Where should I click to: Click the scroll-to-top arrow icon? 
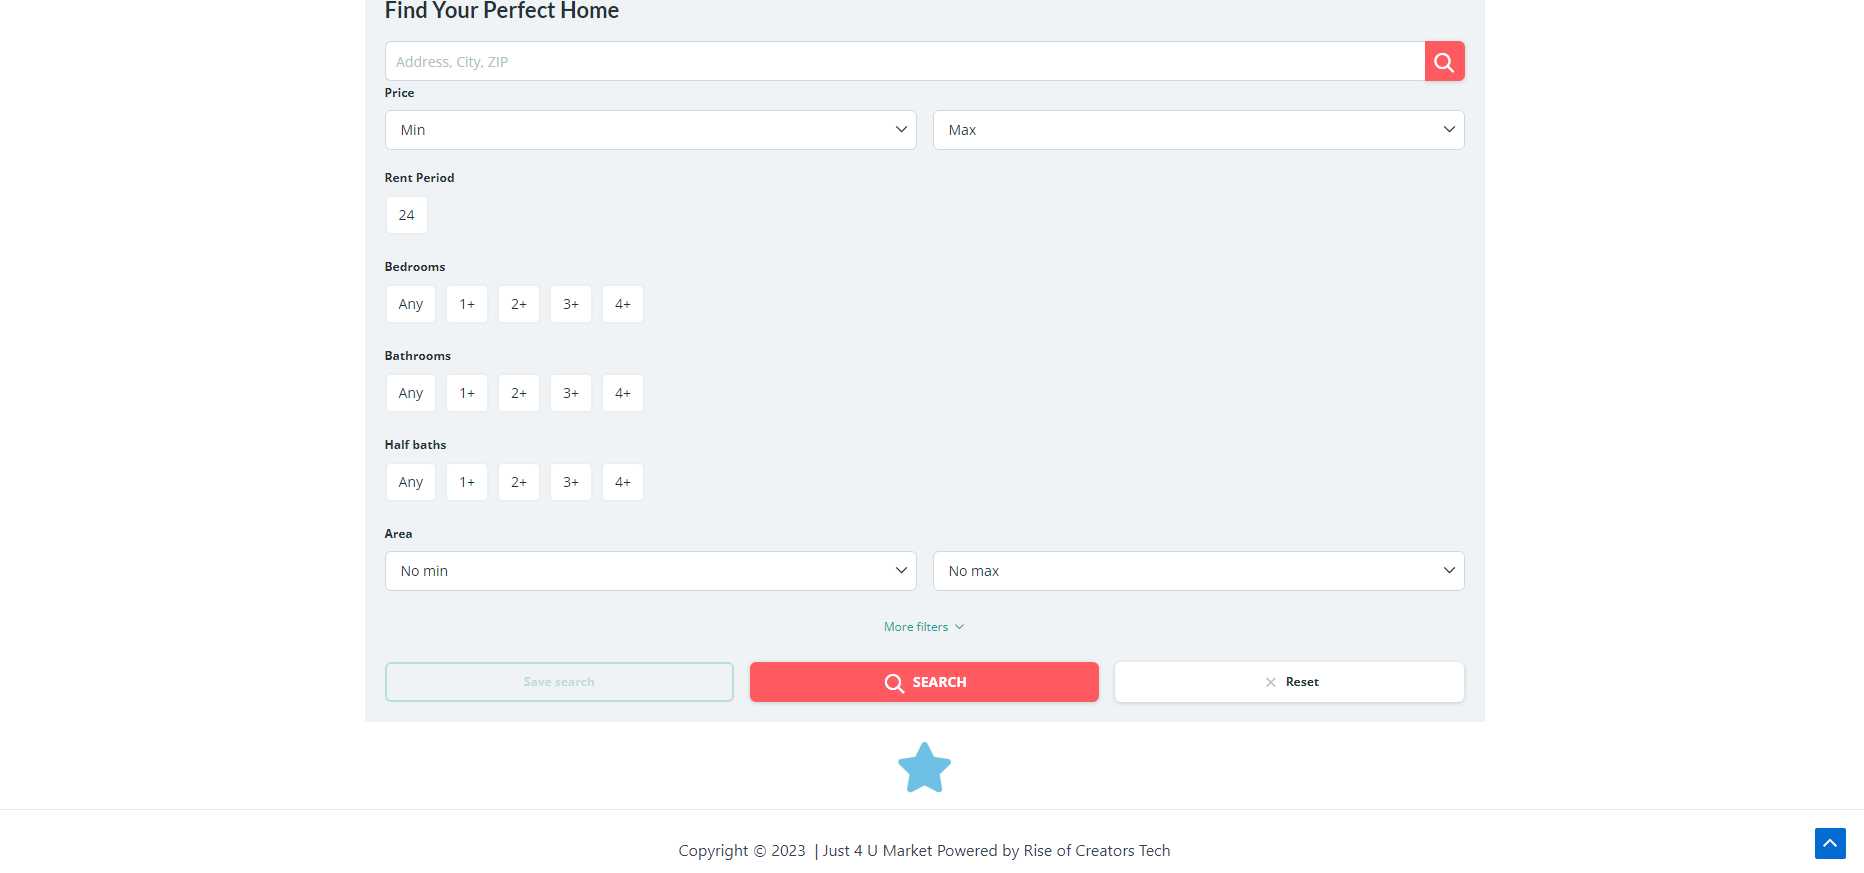coord(1829,843)
